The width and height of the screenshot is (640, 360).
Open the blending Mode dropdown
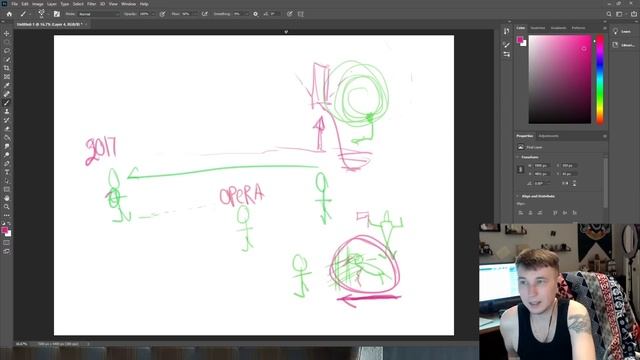pos(99,14)
